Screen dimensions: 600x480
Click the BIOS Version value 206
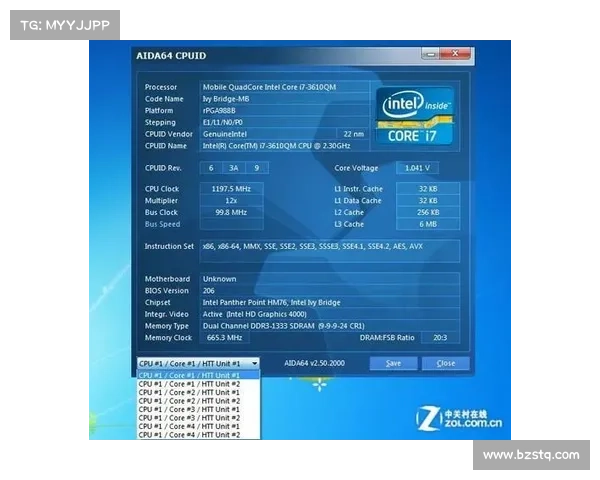click(329, 291)
